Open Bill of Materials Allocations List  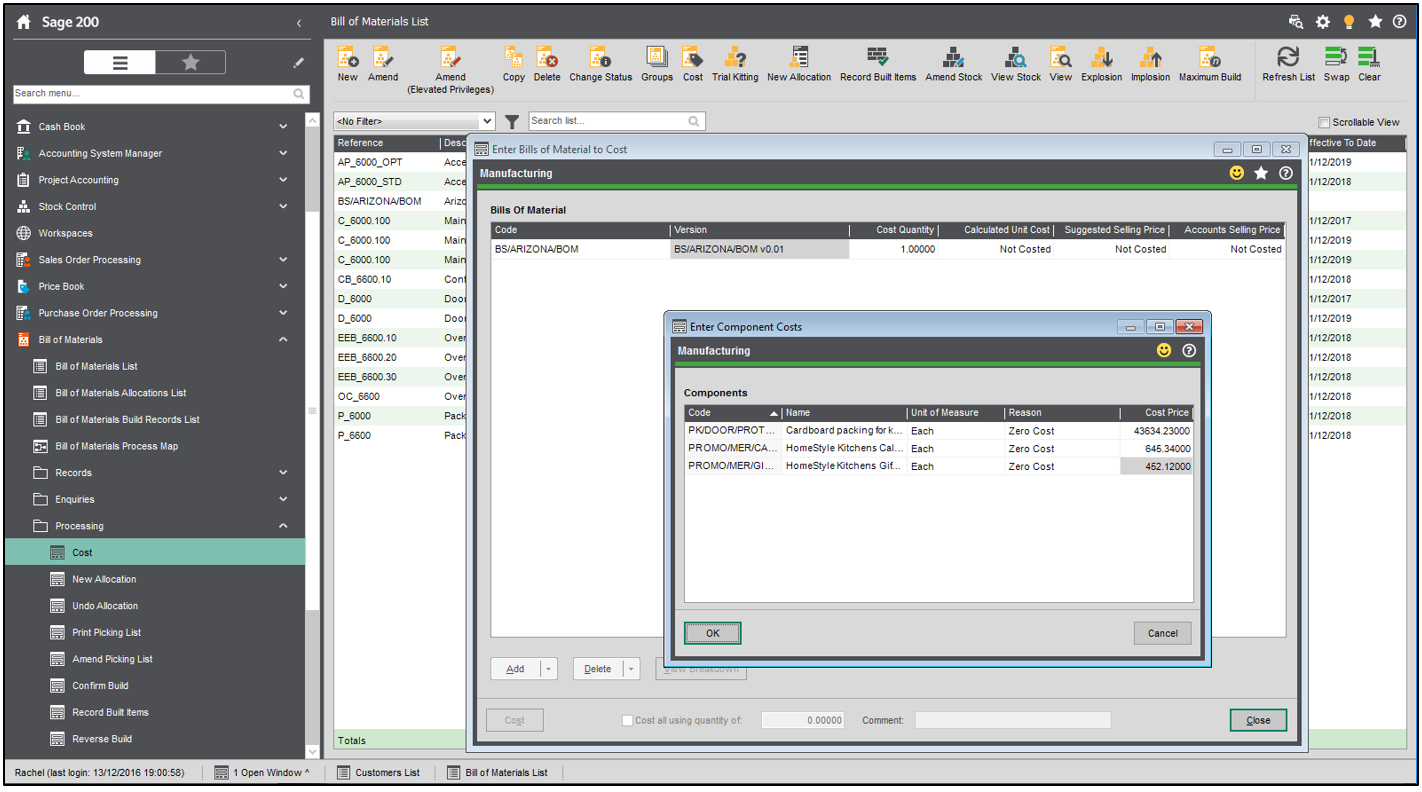[x=121, y=393]
